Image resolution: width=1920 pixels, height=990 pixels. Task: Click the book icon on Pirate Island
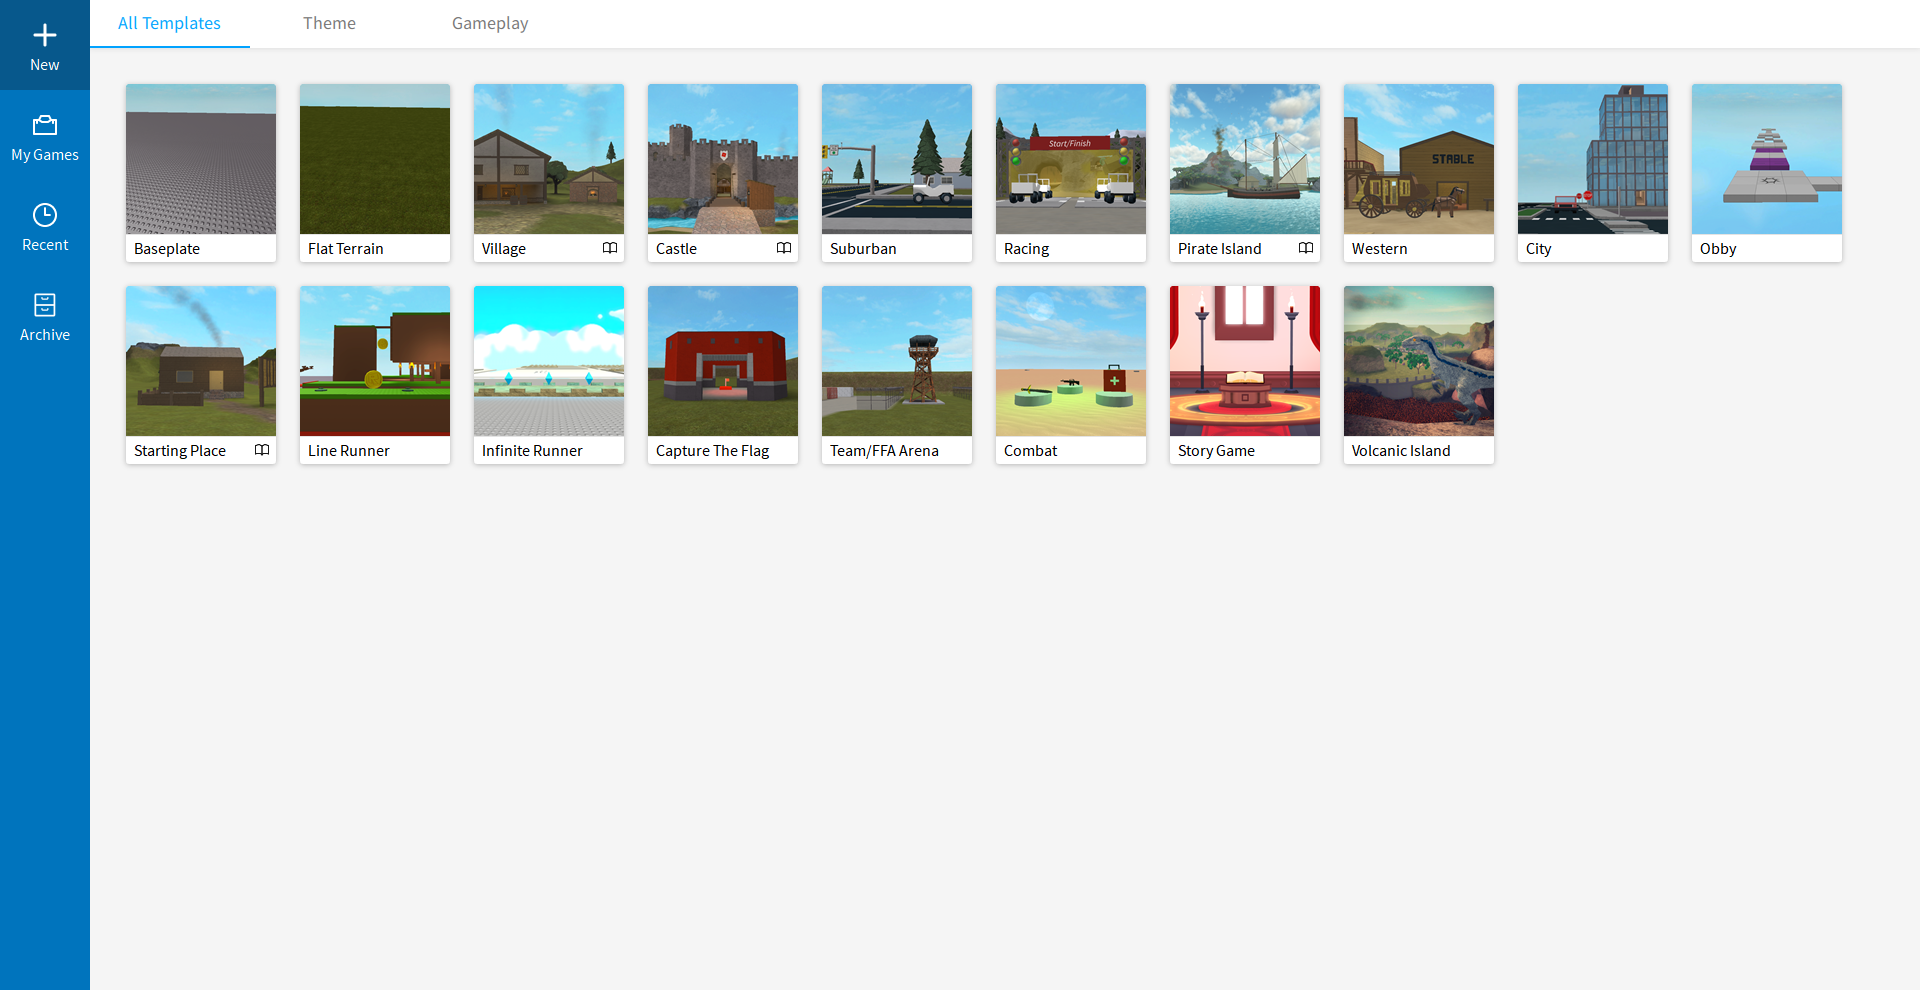point(1305,248)
